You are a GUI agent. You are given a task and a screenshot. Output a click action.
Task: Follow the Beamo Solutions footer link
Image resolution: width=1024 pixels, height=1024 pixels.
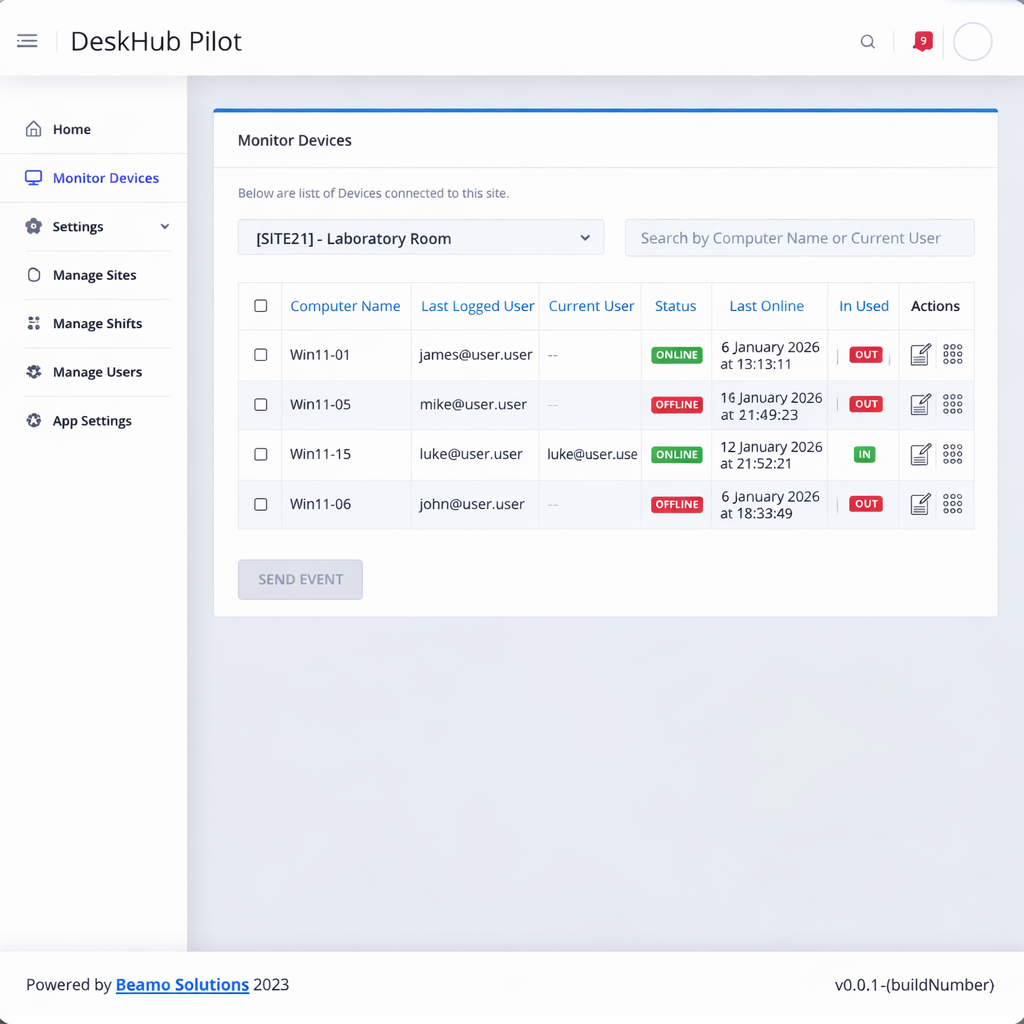point(182,985)
